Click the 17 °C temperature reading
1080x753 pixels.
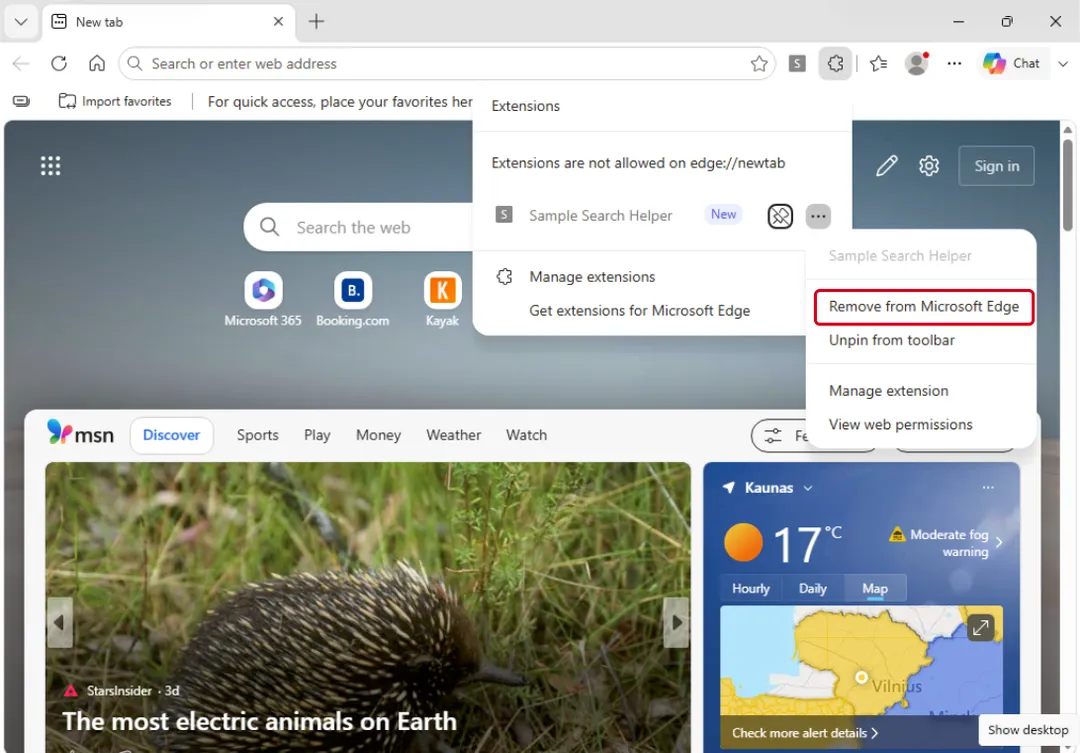point(807,544)
